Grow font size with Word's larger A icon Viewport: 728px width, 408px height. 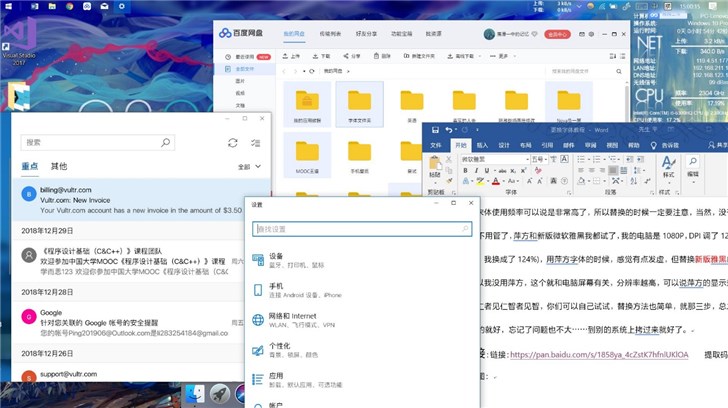[x=529, y=181]
